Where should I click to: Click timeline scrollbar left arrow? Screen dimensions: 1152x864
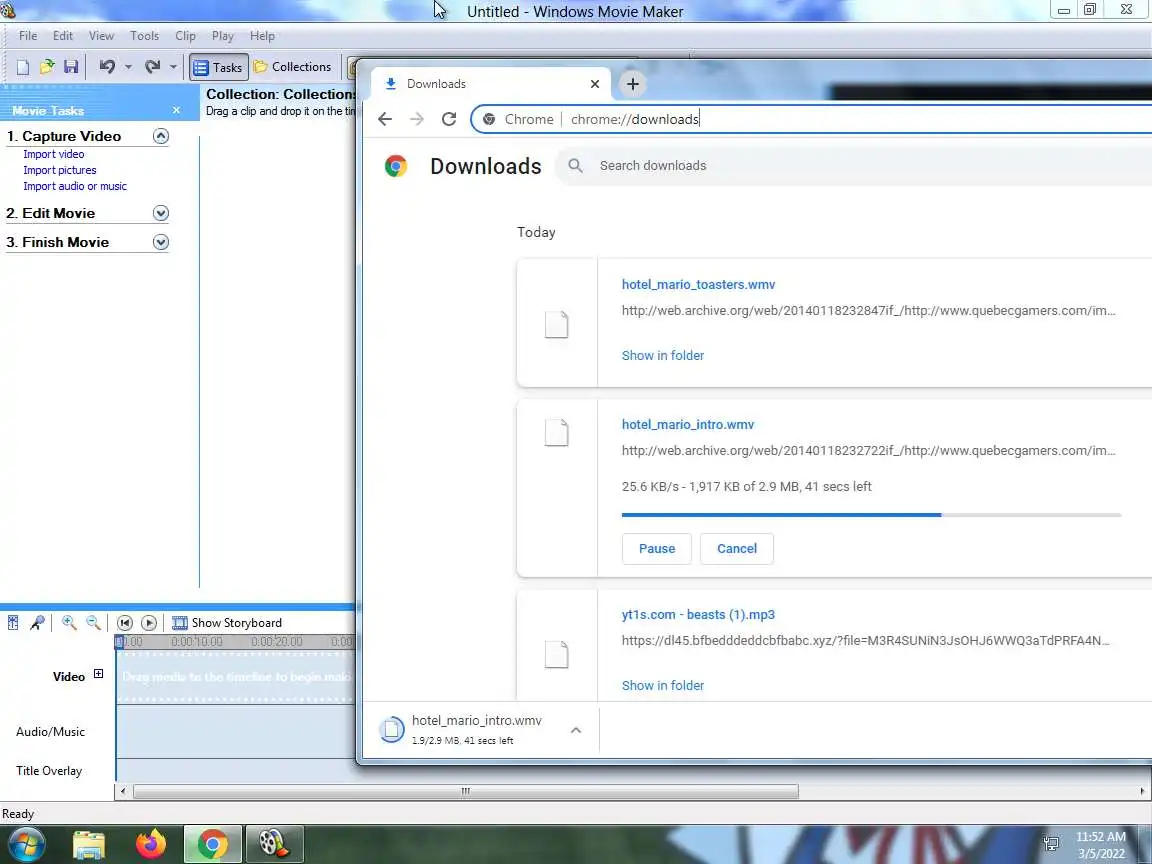pos(123,791)
